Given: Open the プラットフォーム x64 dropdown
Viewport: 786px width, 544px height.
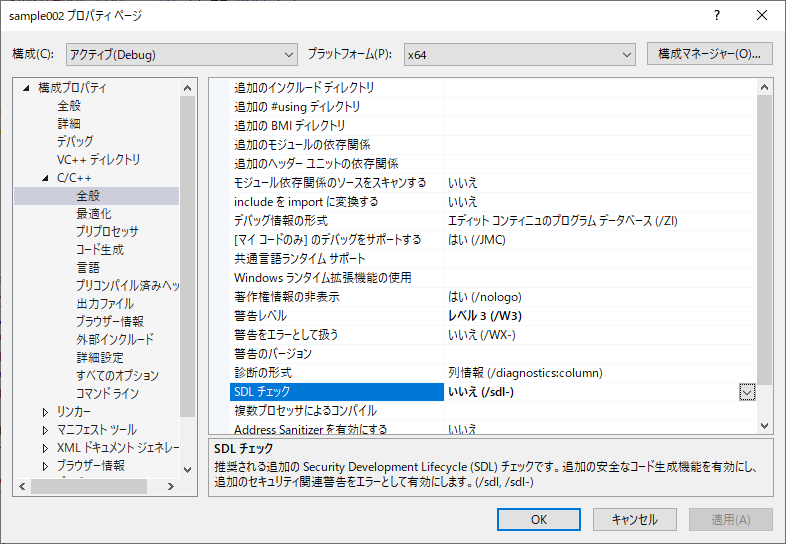Looking at the screenshot, I should [x=518, y=54].
